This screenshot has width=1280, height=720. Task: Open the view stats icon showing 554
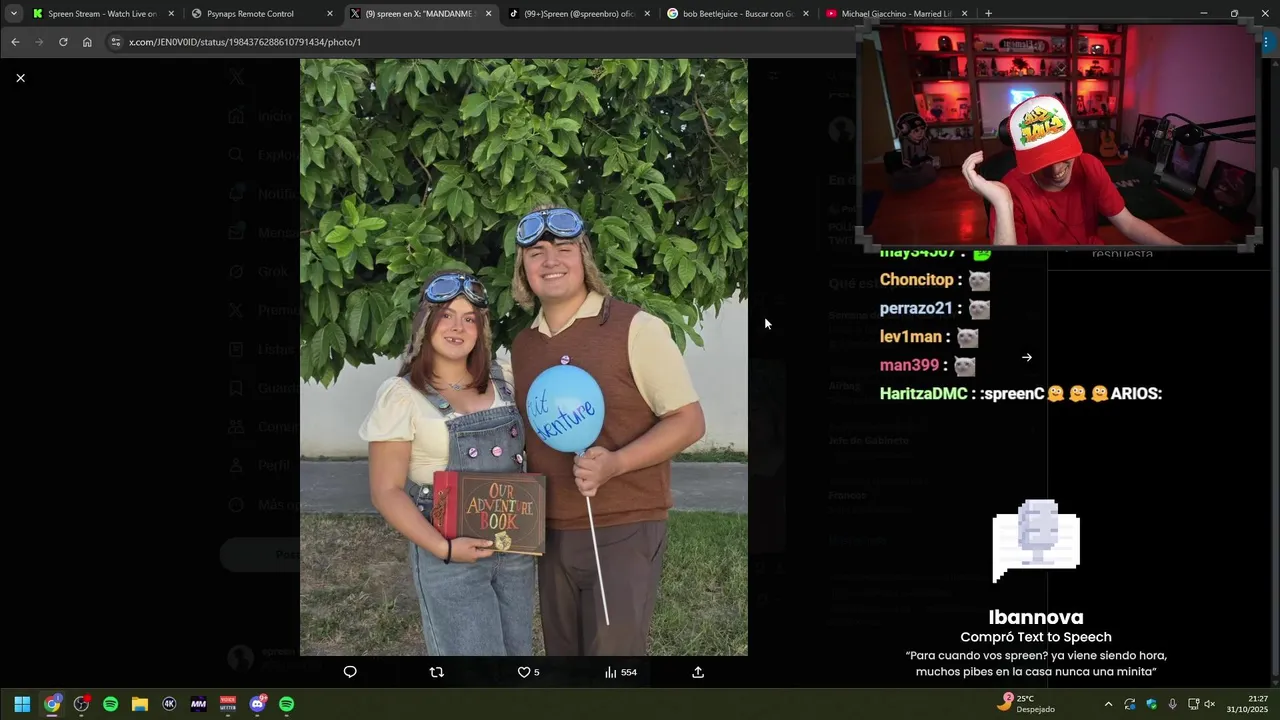[x=620, y=672]
